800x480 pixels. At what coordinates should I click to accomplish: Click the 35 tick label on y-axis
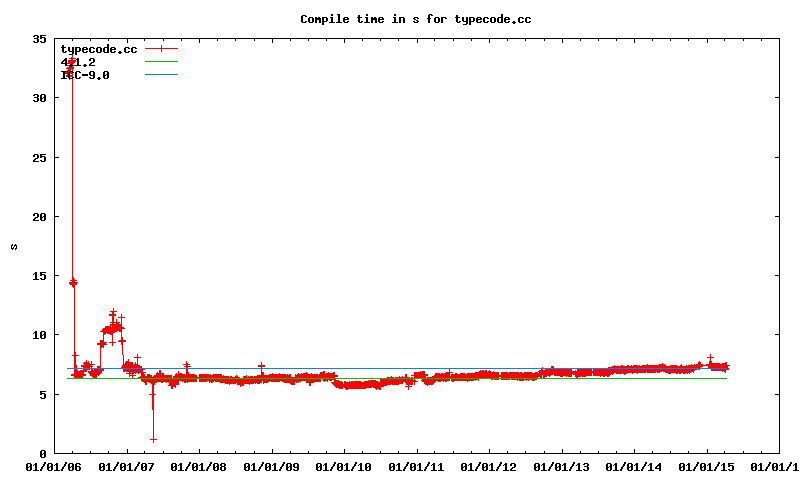(38, 39)
